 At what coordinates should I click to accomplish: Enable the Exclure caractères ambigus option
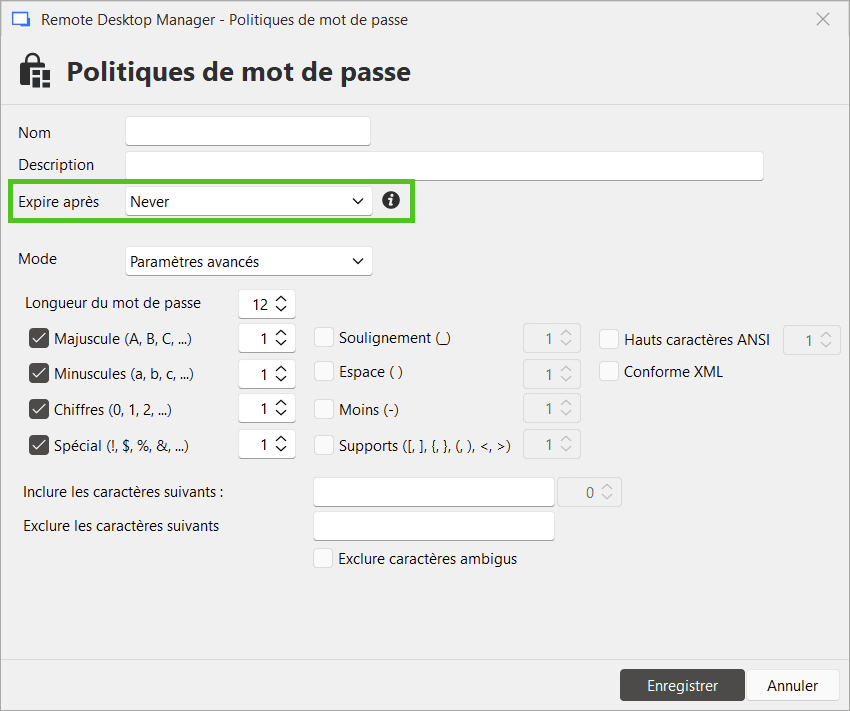[x=324, y=559]
